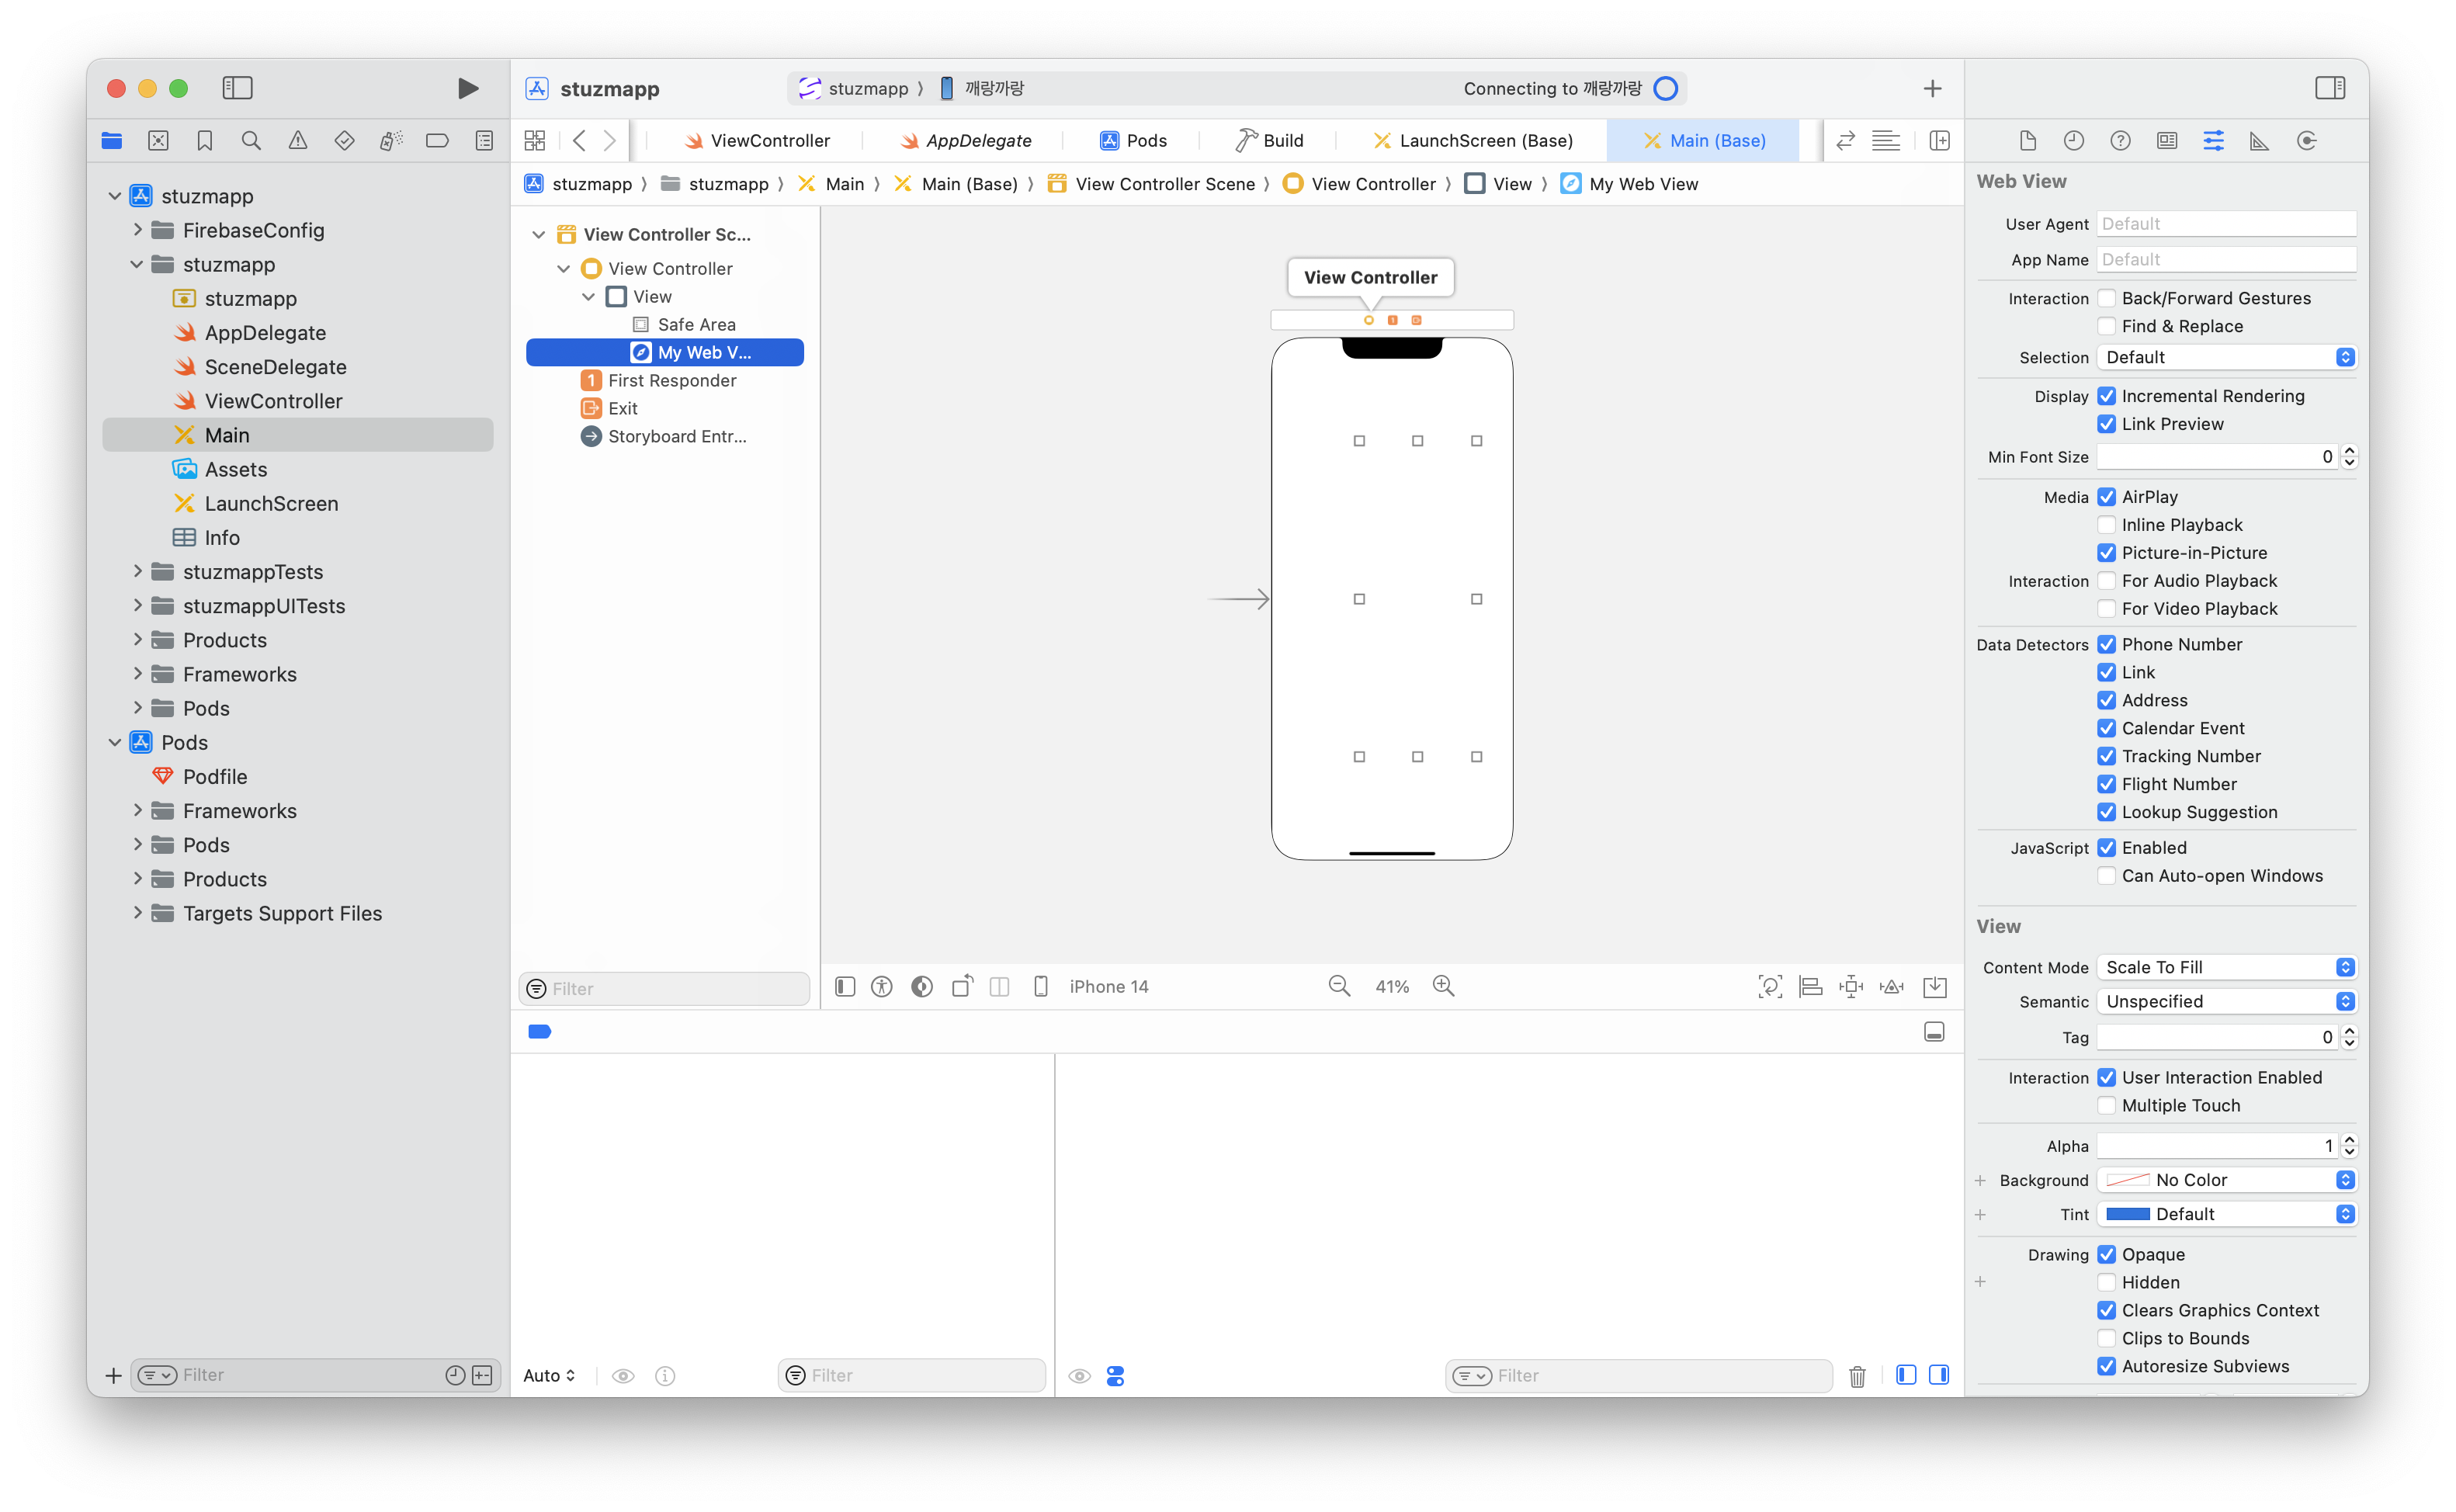Click the Tint color swatch
This screenshot has height=1512, width=2456.
pos(2128,1214)
